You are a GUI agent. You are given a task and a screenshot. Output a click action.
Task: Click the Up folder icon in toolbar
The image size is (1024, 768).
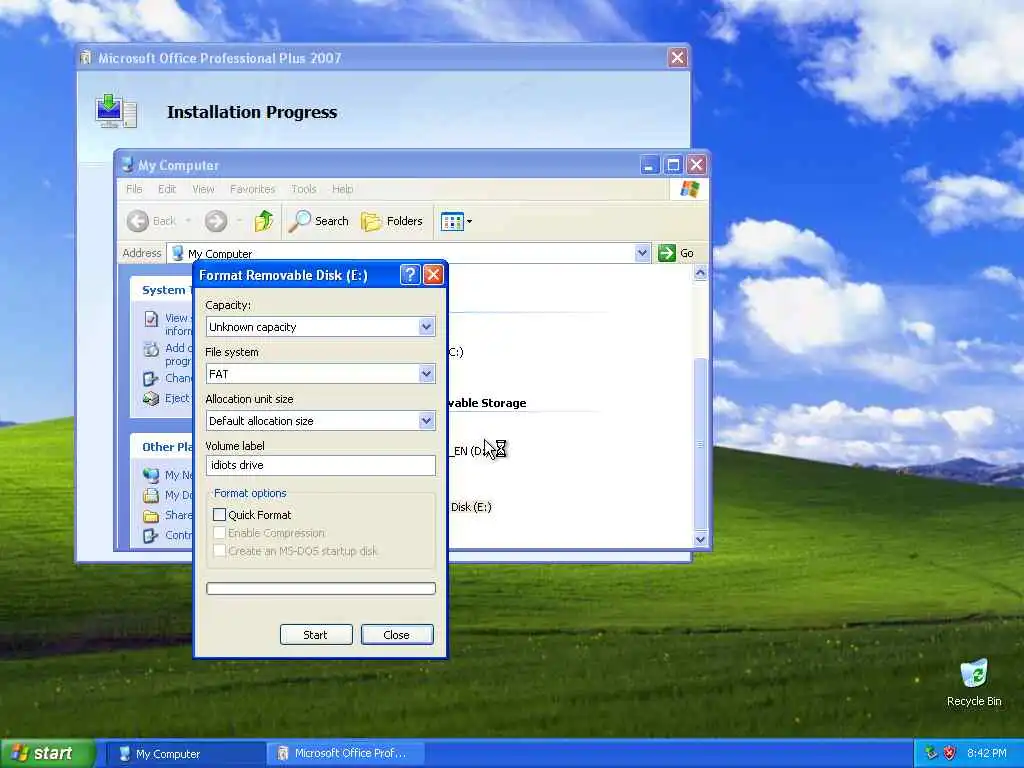[264, 221]
